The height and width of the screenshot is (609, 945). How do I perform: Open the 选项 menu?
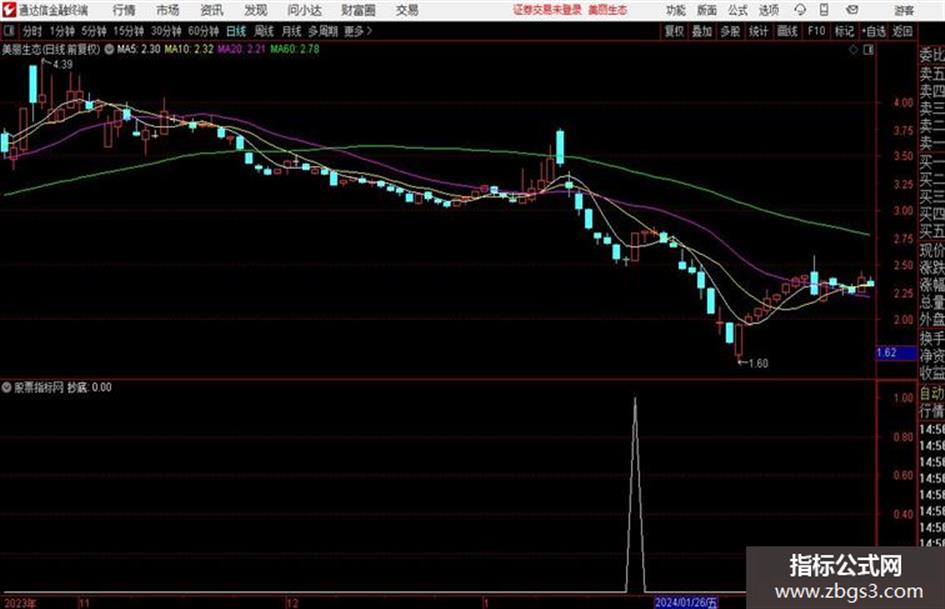(768, 10)
